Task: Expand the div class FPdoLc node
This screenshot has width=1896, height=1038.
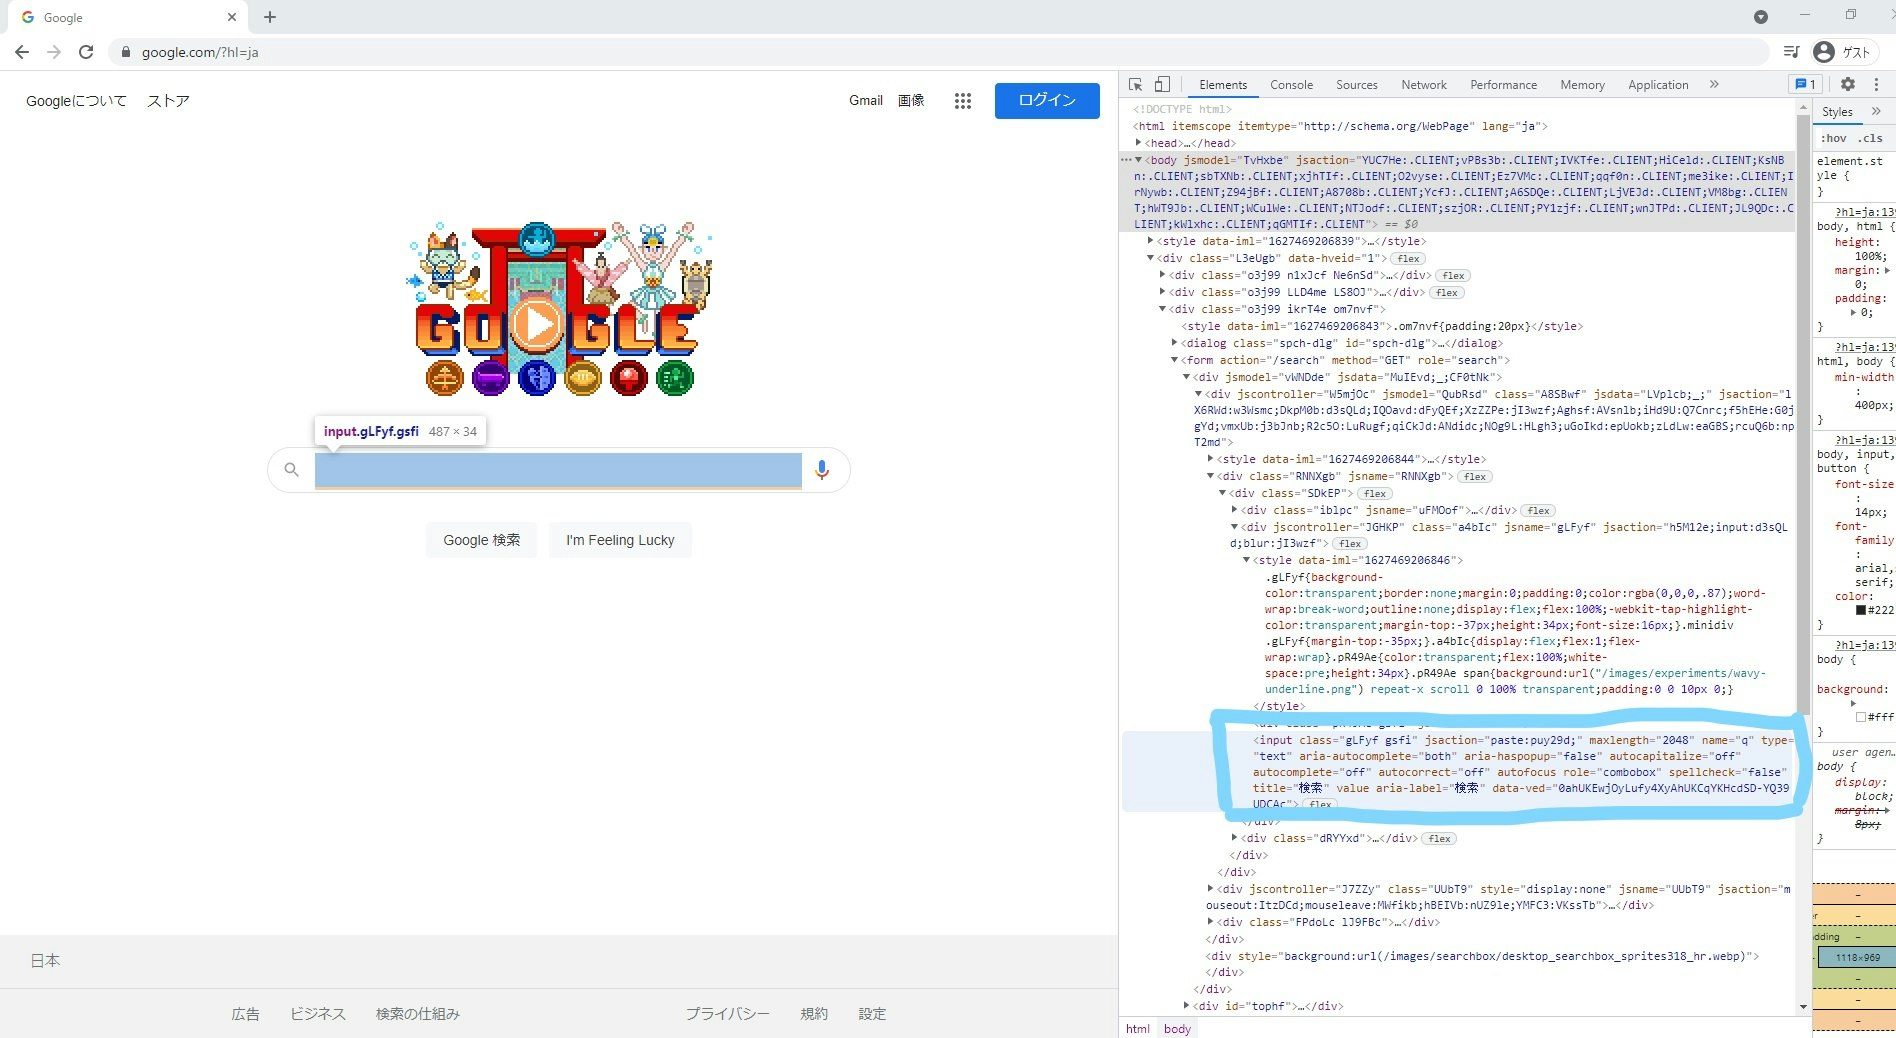Action: pos(1211,922)
